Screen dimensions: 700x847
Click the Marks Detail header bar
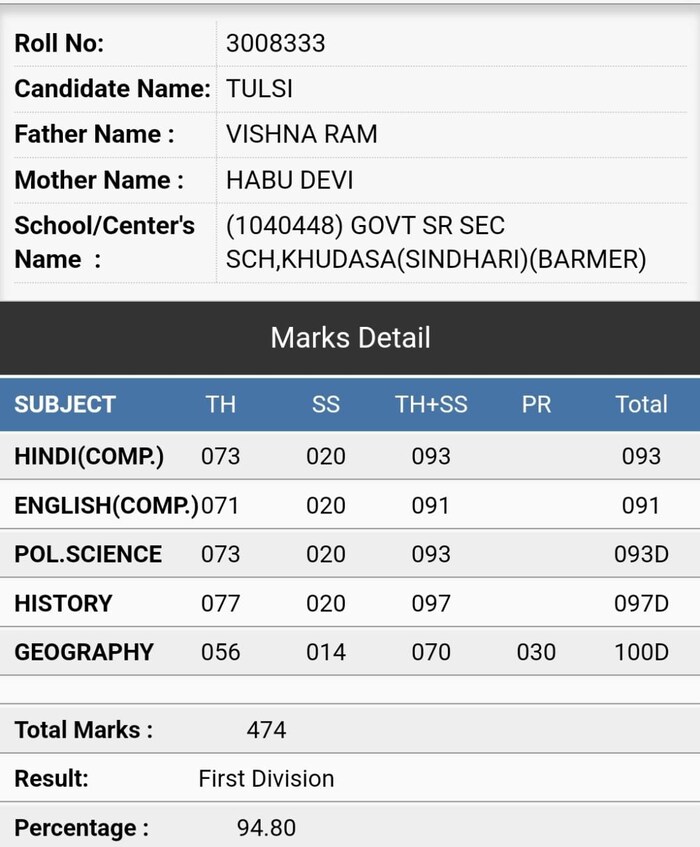pos(350,338)
